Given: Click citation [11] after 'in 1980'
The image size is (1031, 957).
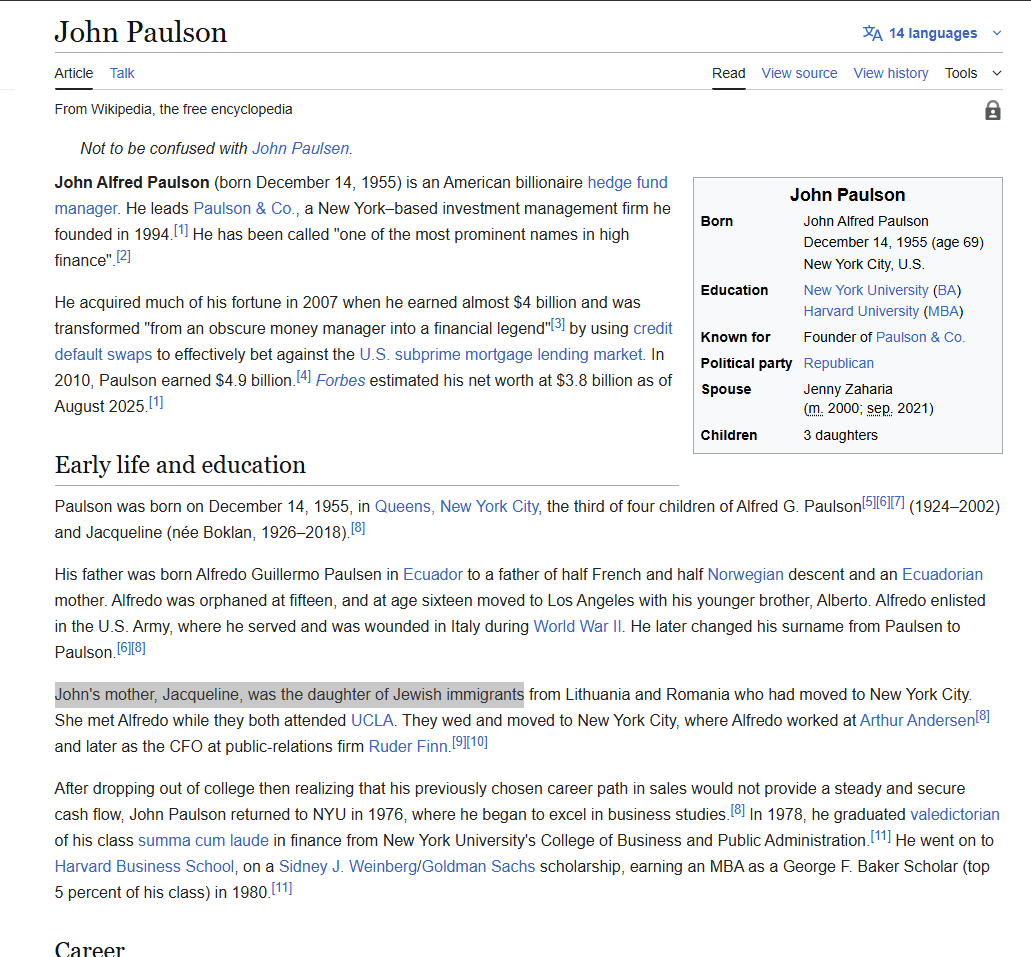Looking at the screenshot, I should tap(281, 888).
